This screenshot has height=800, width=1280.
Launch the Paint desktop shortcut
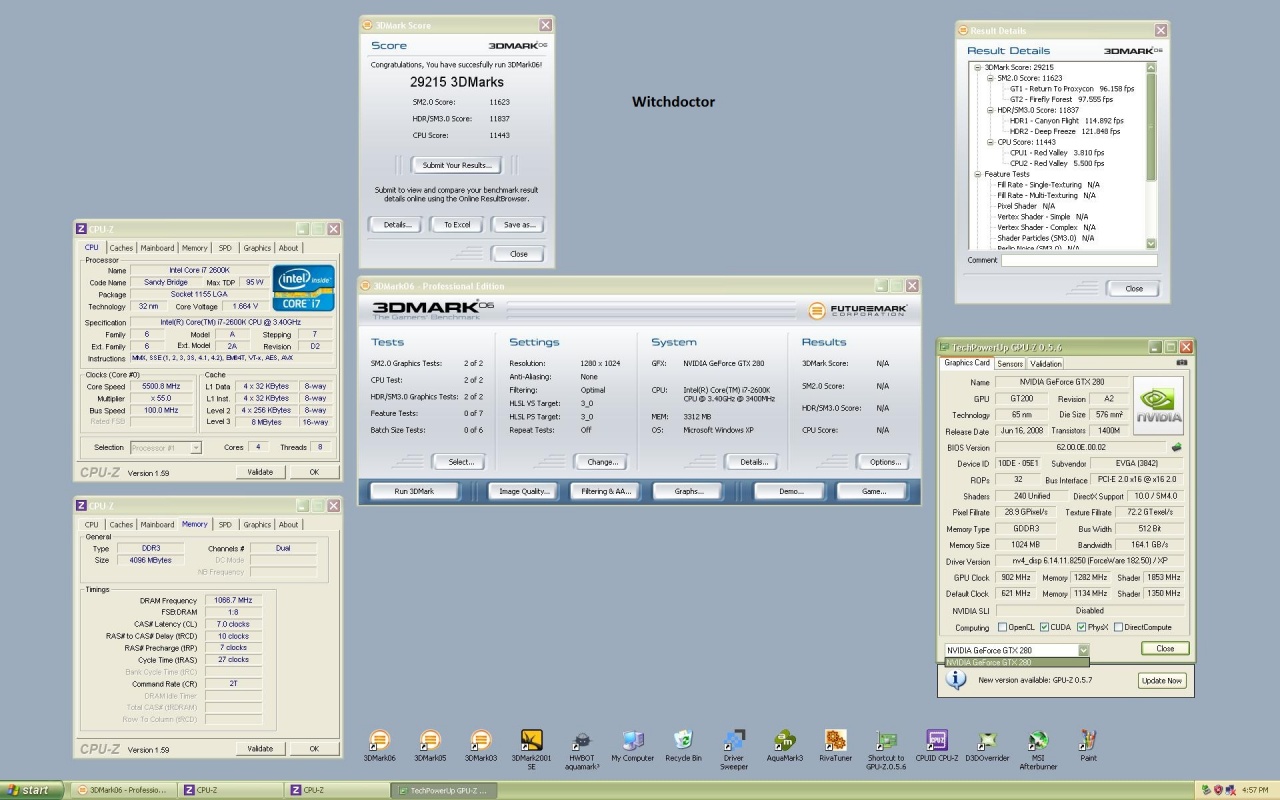pyautogui.click(x=1088, y=741)
